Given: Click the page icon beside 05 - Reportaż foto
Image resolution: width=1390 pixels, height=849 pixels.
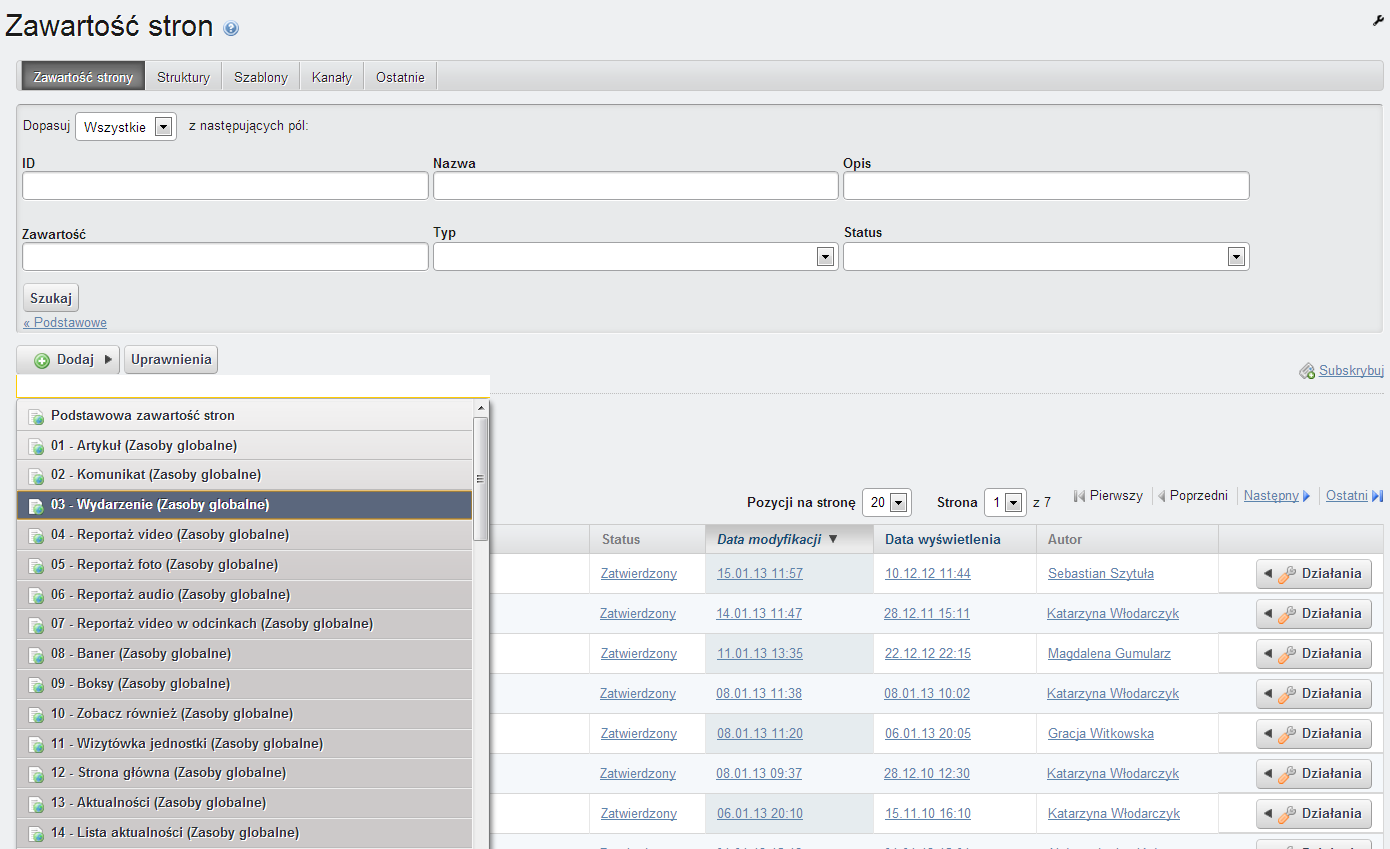Looking at the screenshot, I should [36, 565].
